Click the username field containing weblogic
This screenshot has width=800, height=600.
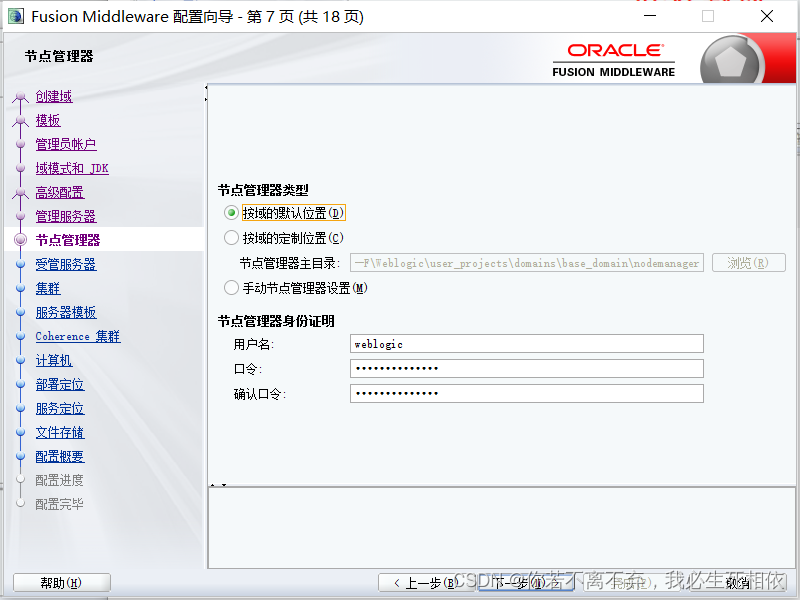coord(527,344)
